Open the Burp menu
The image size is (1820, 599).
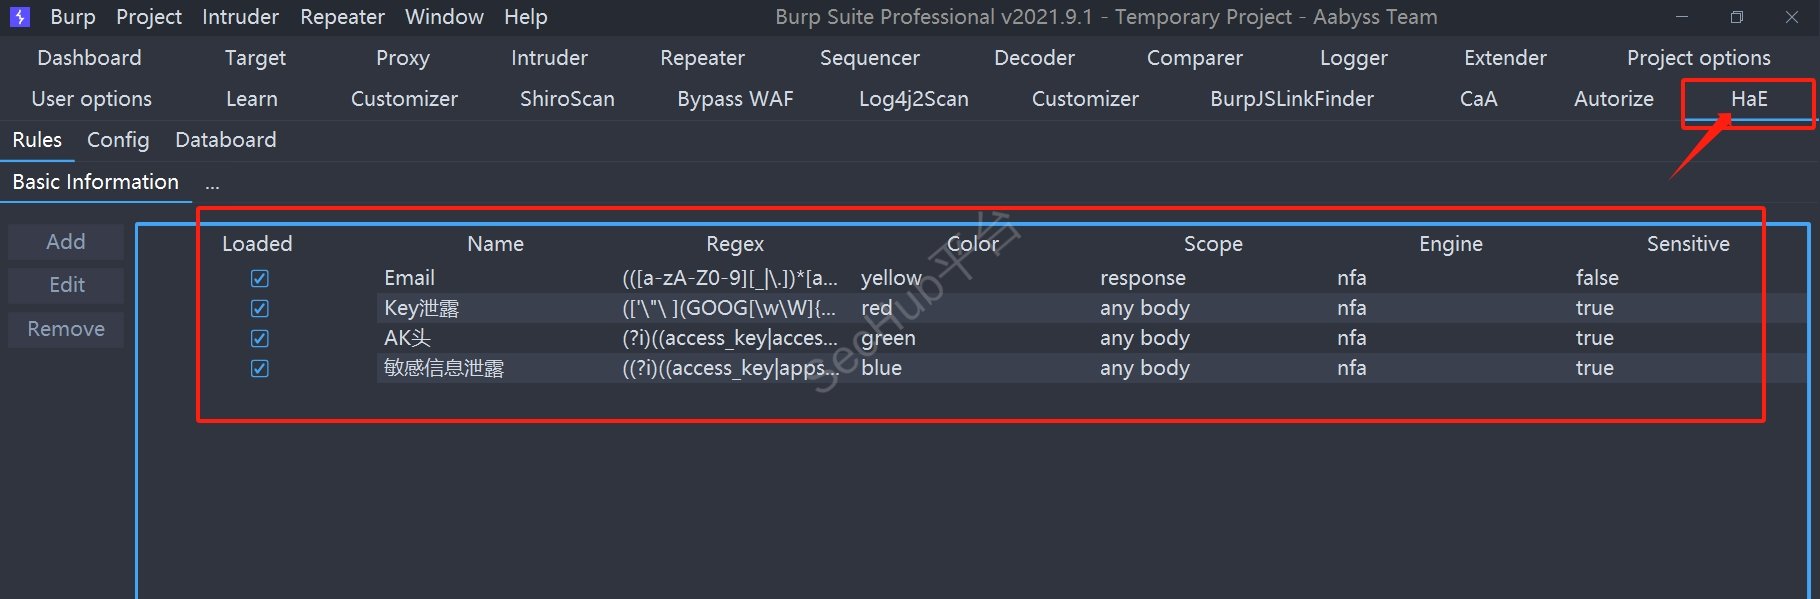click(x=73, y=17)
